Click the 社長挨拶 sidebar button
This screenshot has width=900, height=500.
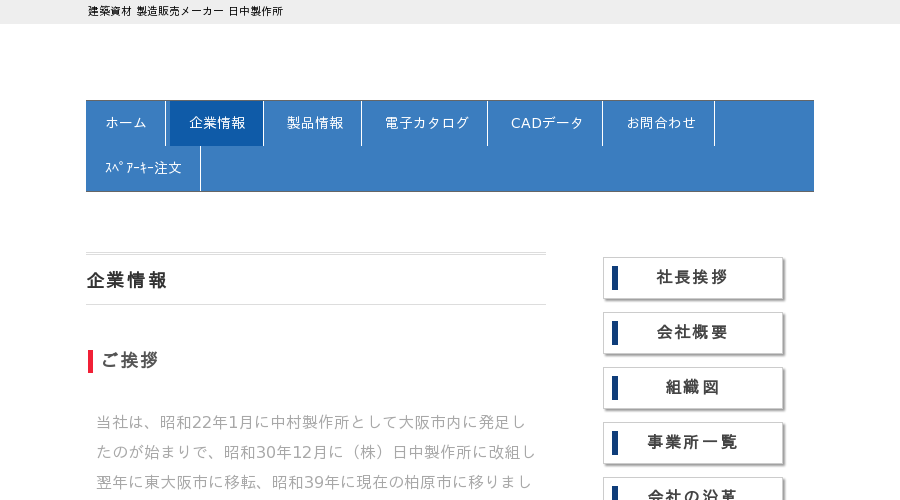tap(693, 278)
